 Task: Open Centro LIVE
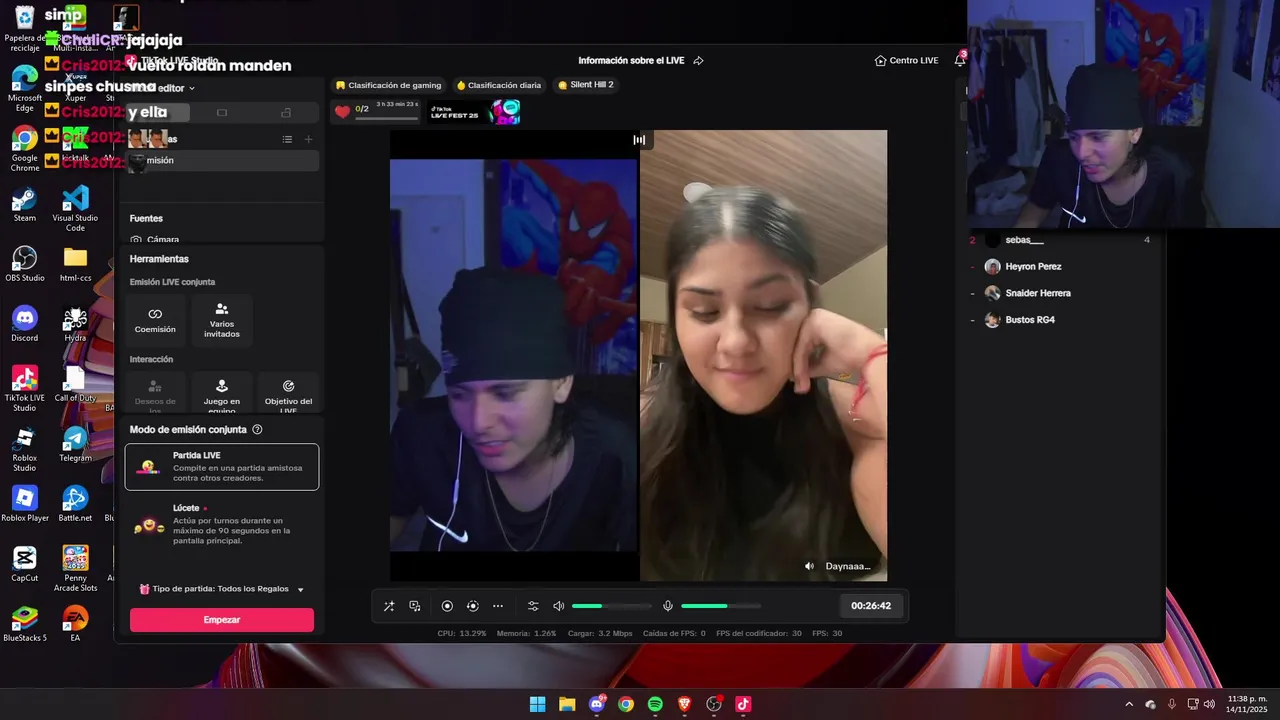(906, 60)
